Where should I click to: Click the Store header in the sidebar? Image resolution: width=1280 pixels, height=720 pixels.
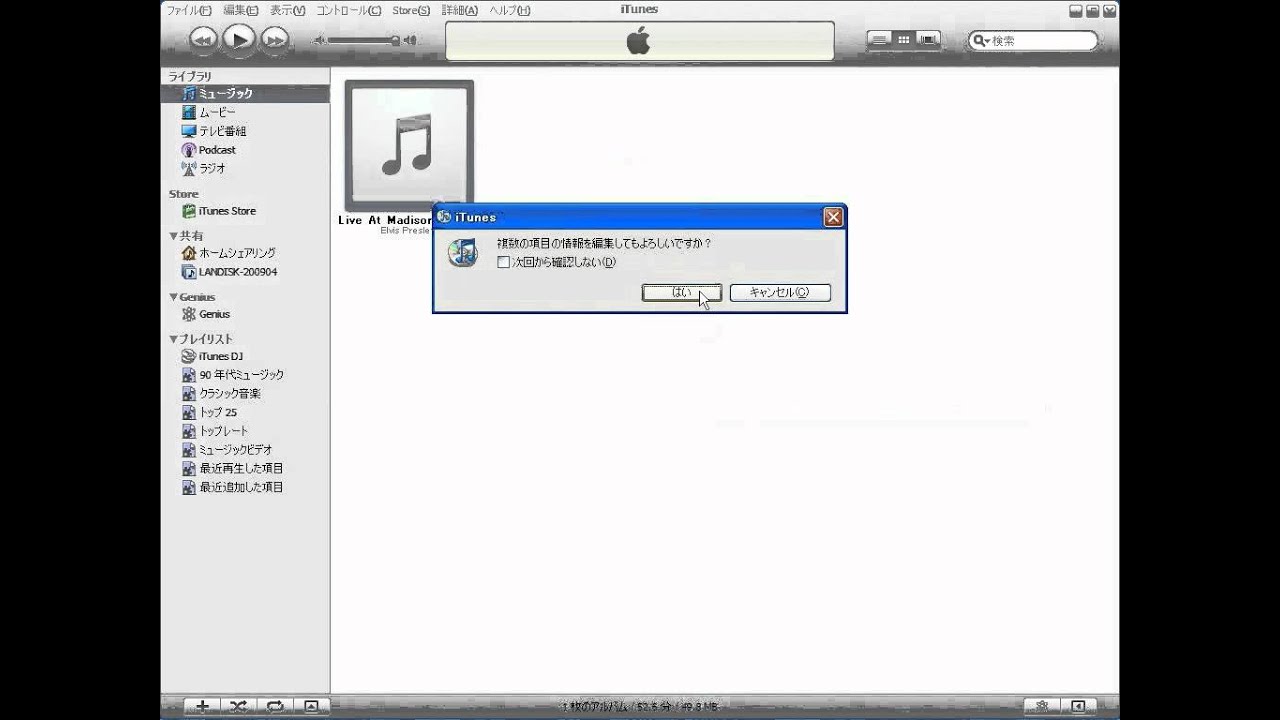[184, 194]
